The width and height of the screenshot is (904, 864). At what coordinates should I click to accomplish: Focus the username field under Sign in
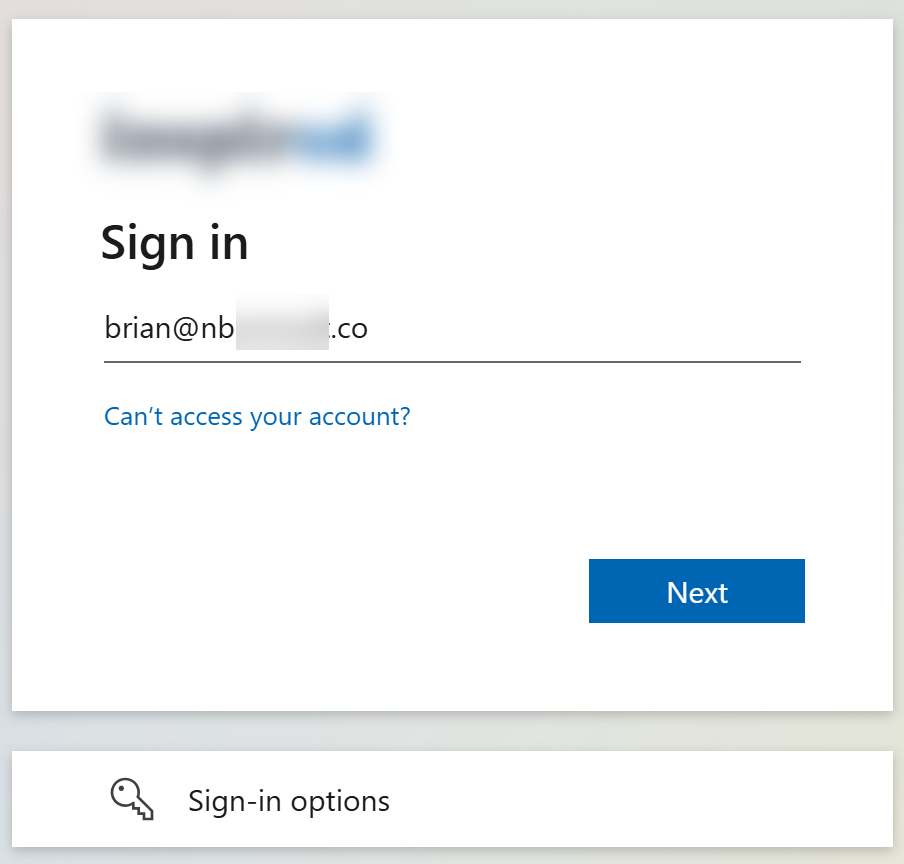point(452,329)
